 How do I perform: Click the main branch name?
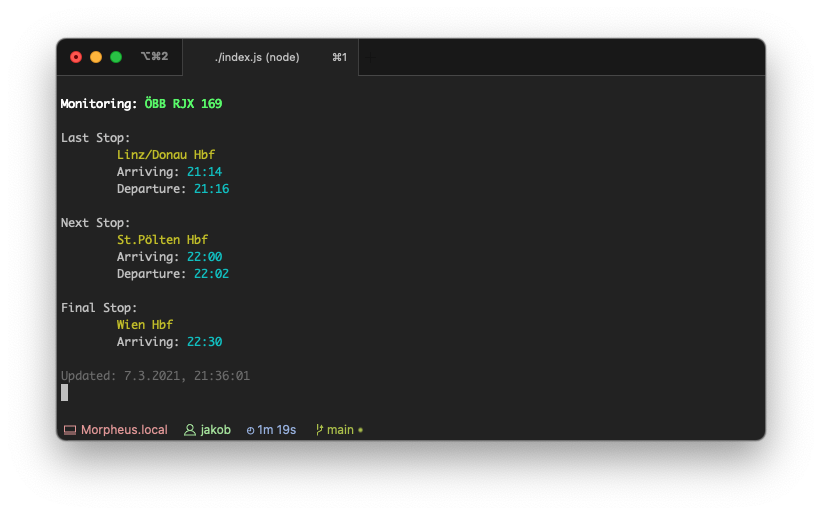tap(340, 430)
